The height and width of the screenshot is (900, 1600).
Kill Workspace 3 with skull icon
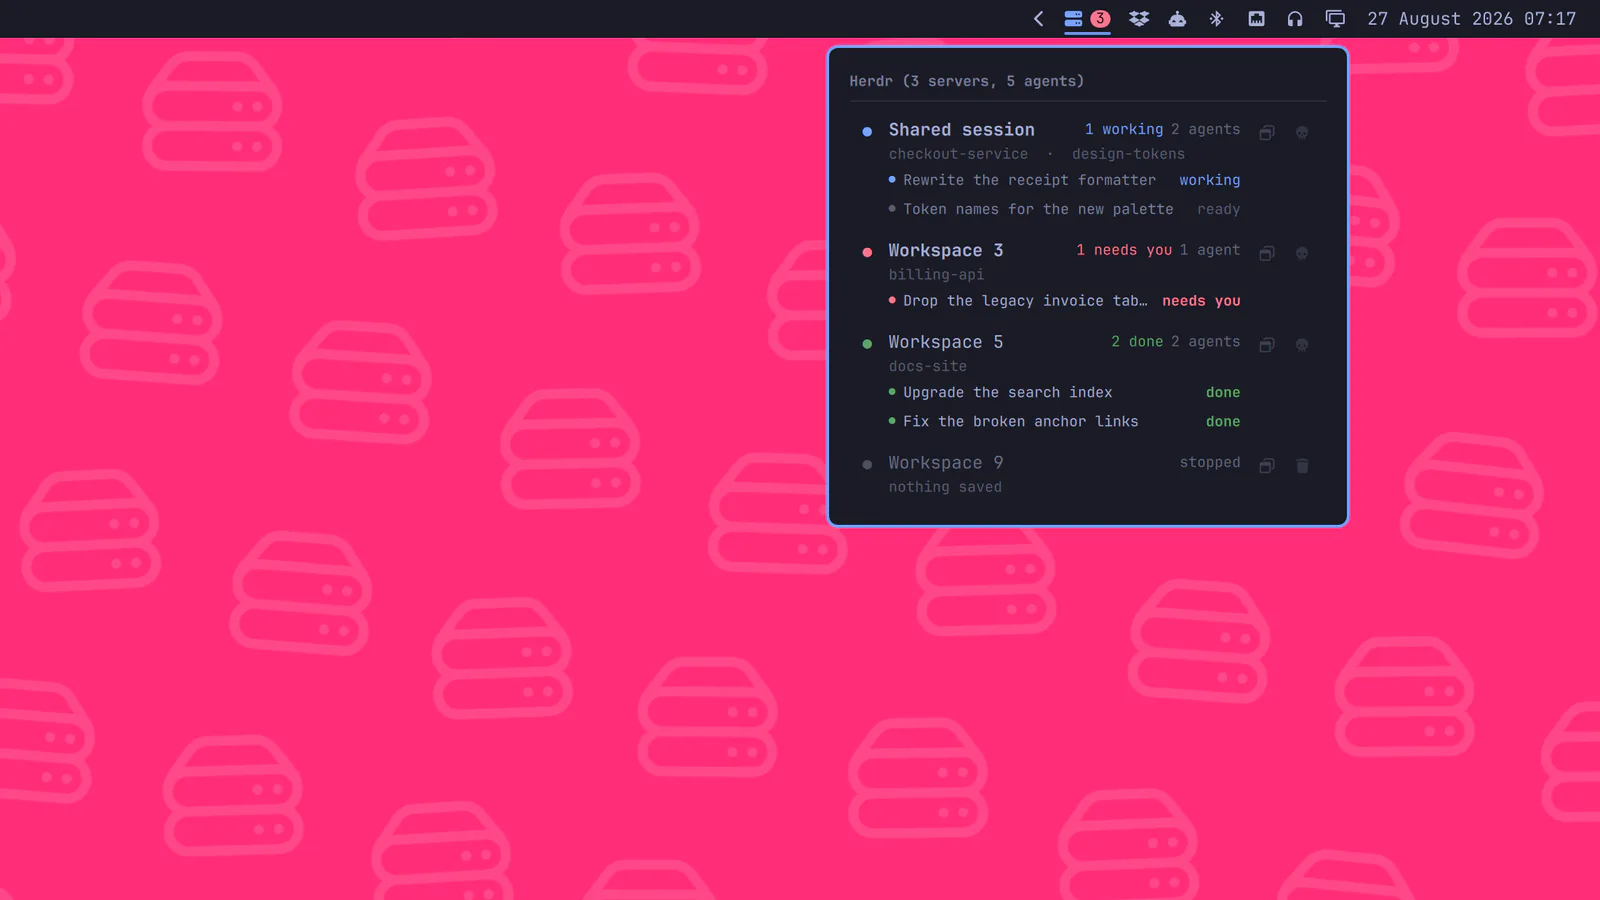click(1302, 253)
